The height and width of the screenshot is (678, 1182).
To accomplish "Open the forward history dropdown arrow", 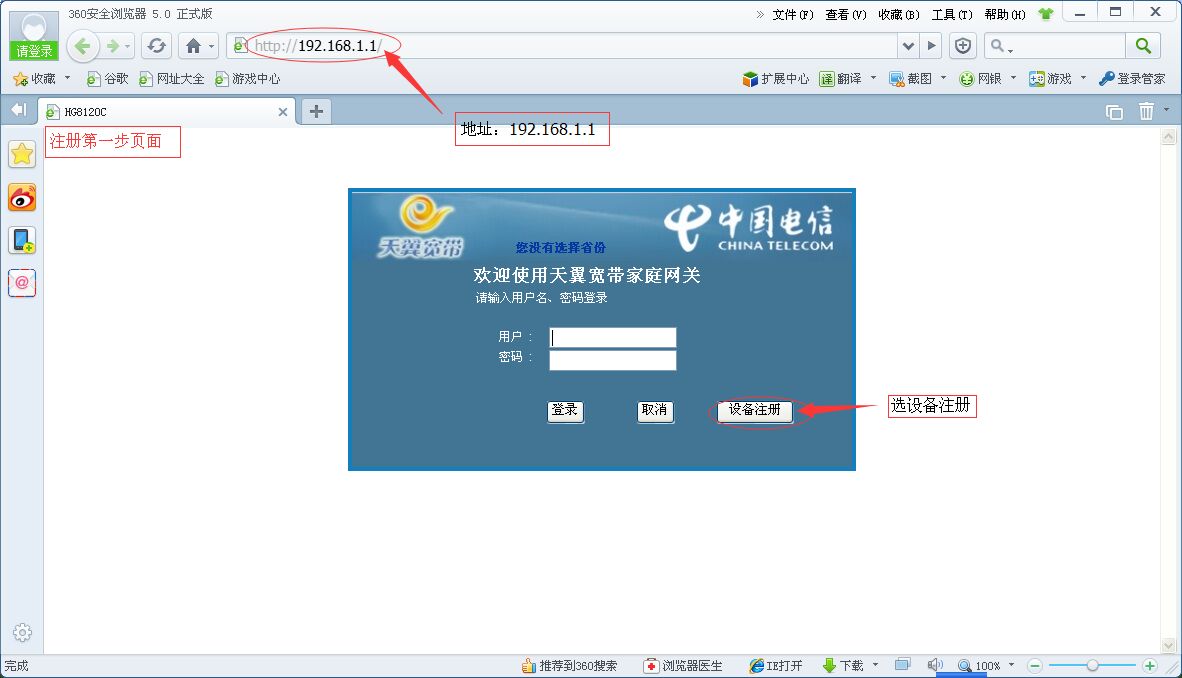I will pos(127,47).
